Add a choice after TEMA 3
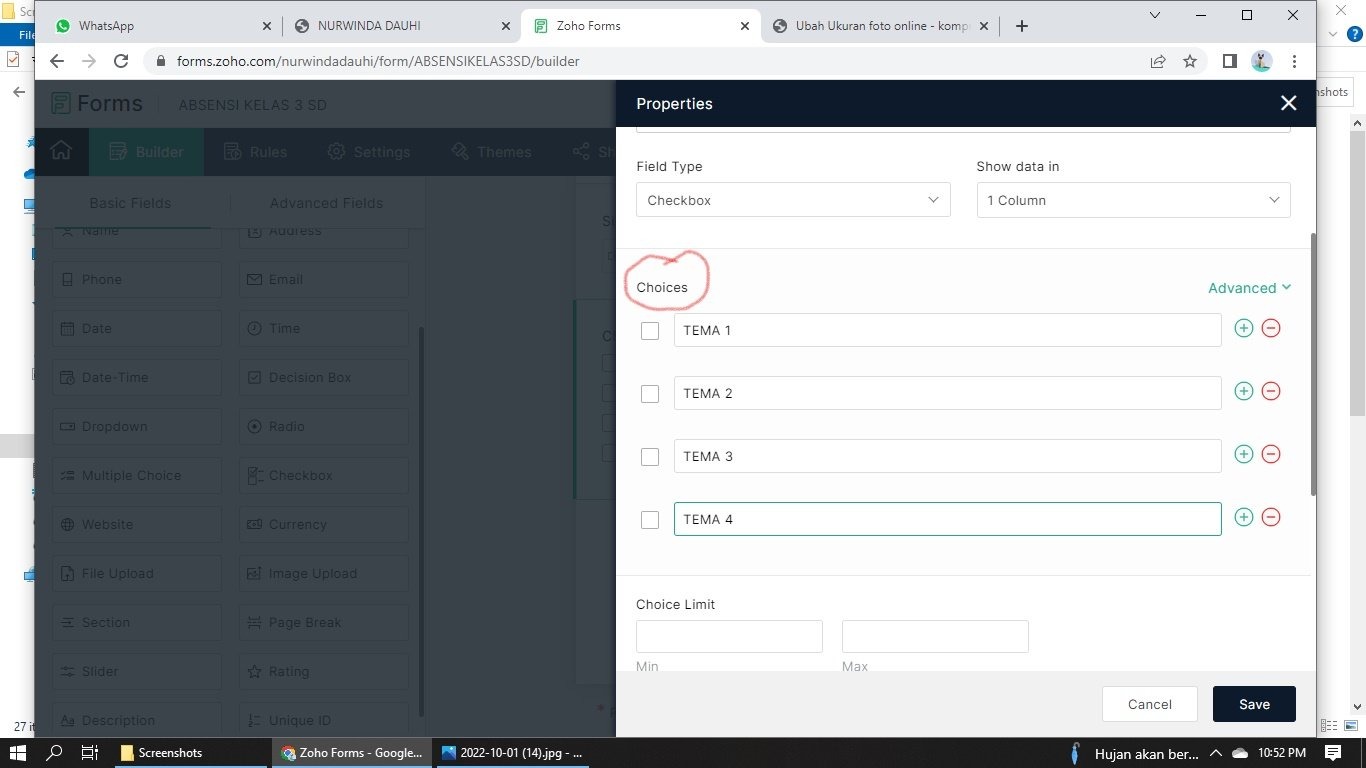 click(x=1243, y=454)
